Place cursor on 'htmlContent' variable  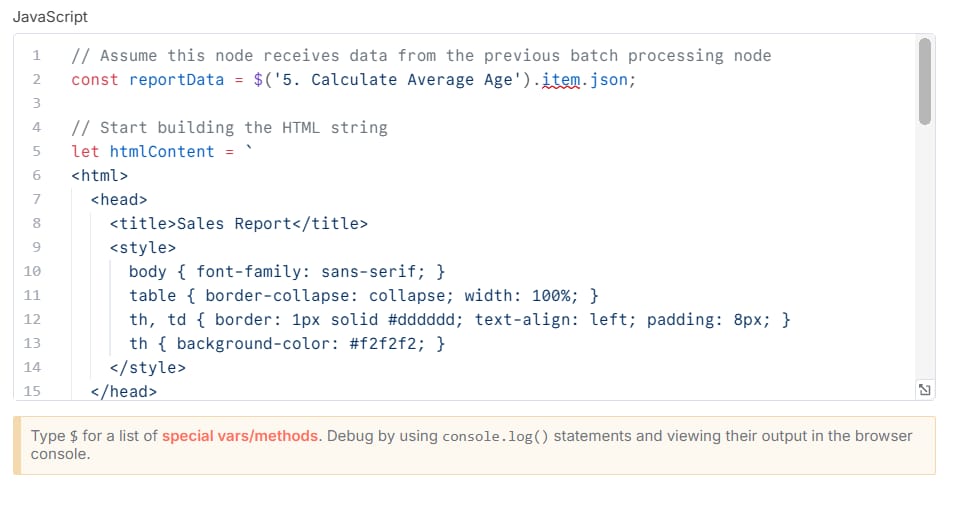pyautogui.click(x=162, y=151)
